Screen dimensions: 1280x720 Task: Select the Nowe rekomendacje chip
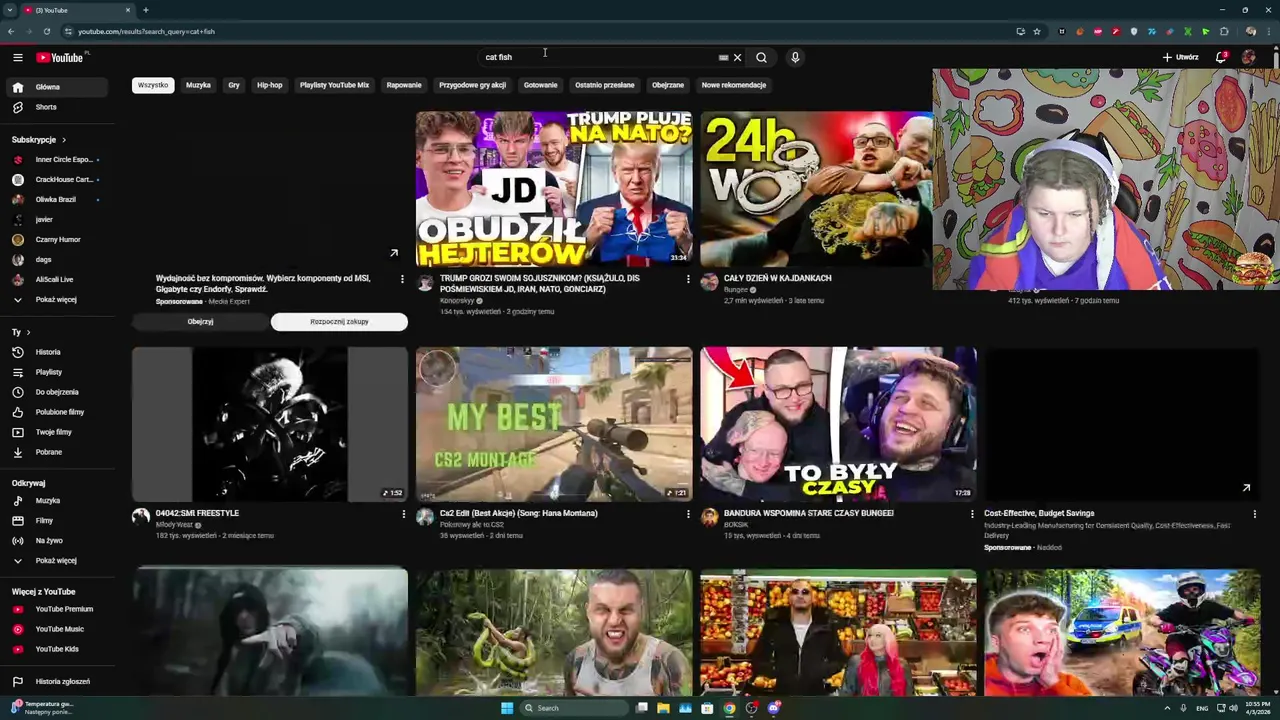(x=734, y=85)
